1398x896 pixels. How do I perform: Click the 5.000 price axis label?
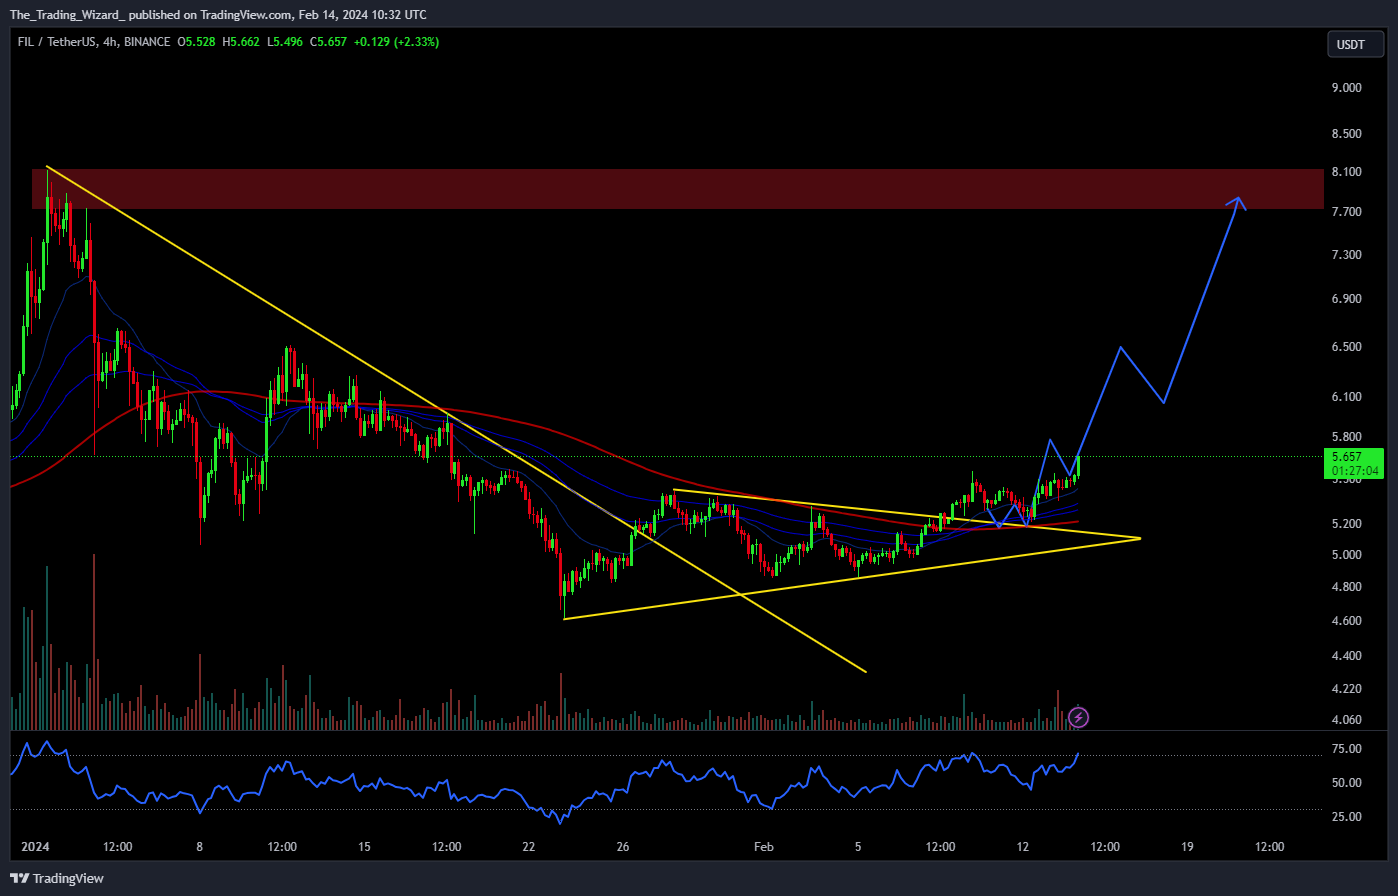tap(1347, 555)
